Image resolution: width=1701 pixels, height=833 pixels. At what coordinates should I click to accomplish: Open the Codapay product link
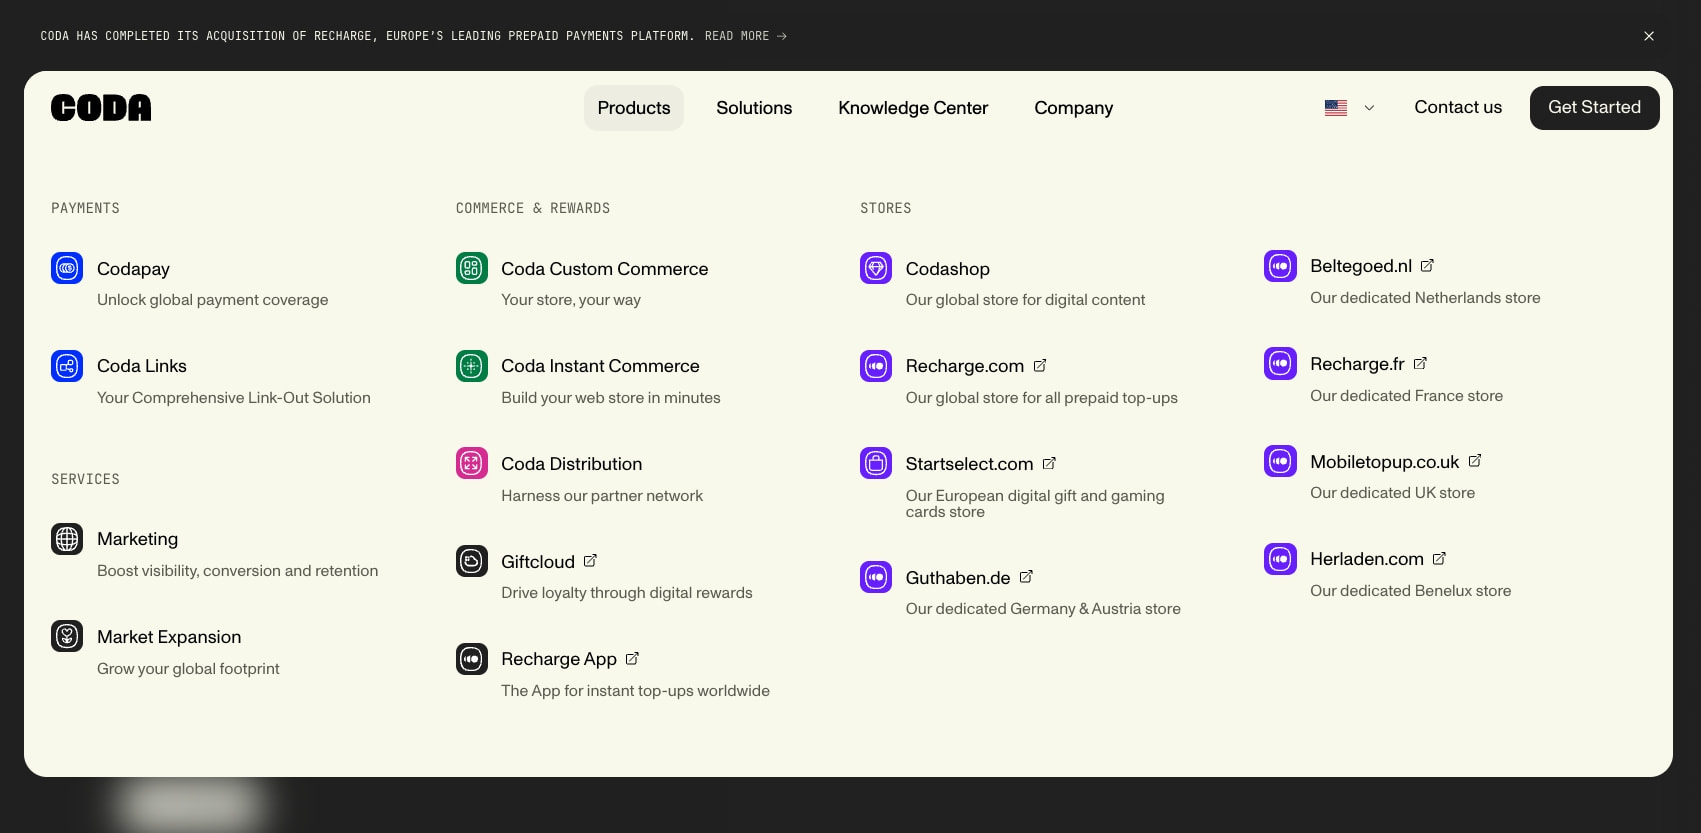click(133, 269)
